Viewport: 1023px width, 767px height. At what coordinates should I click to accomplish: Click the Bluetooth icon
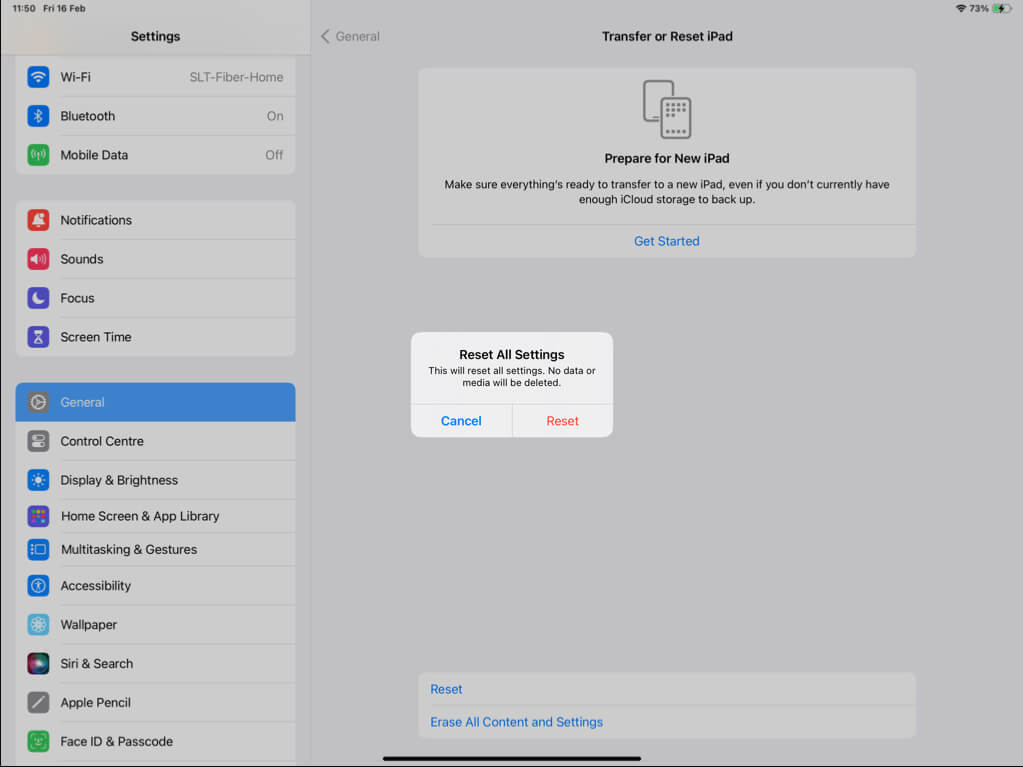38,116
